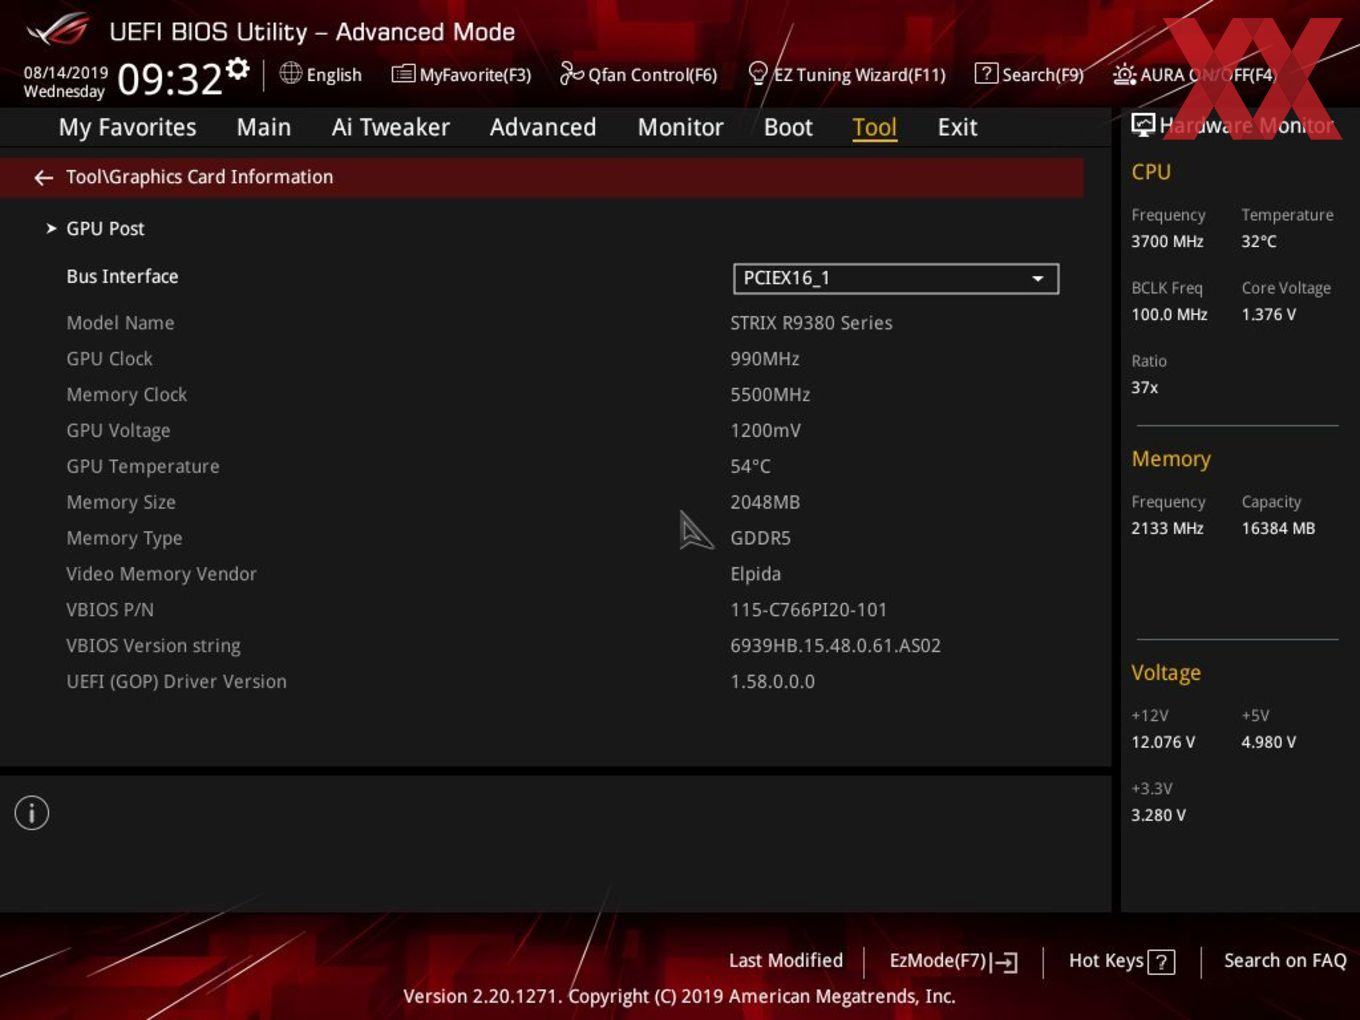
Task: Select the Tool tab
Action: point(874,128)
